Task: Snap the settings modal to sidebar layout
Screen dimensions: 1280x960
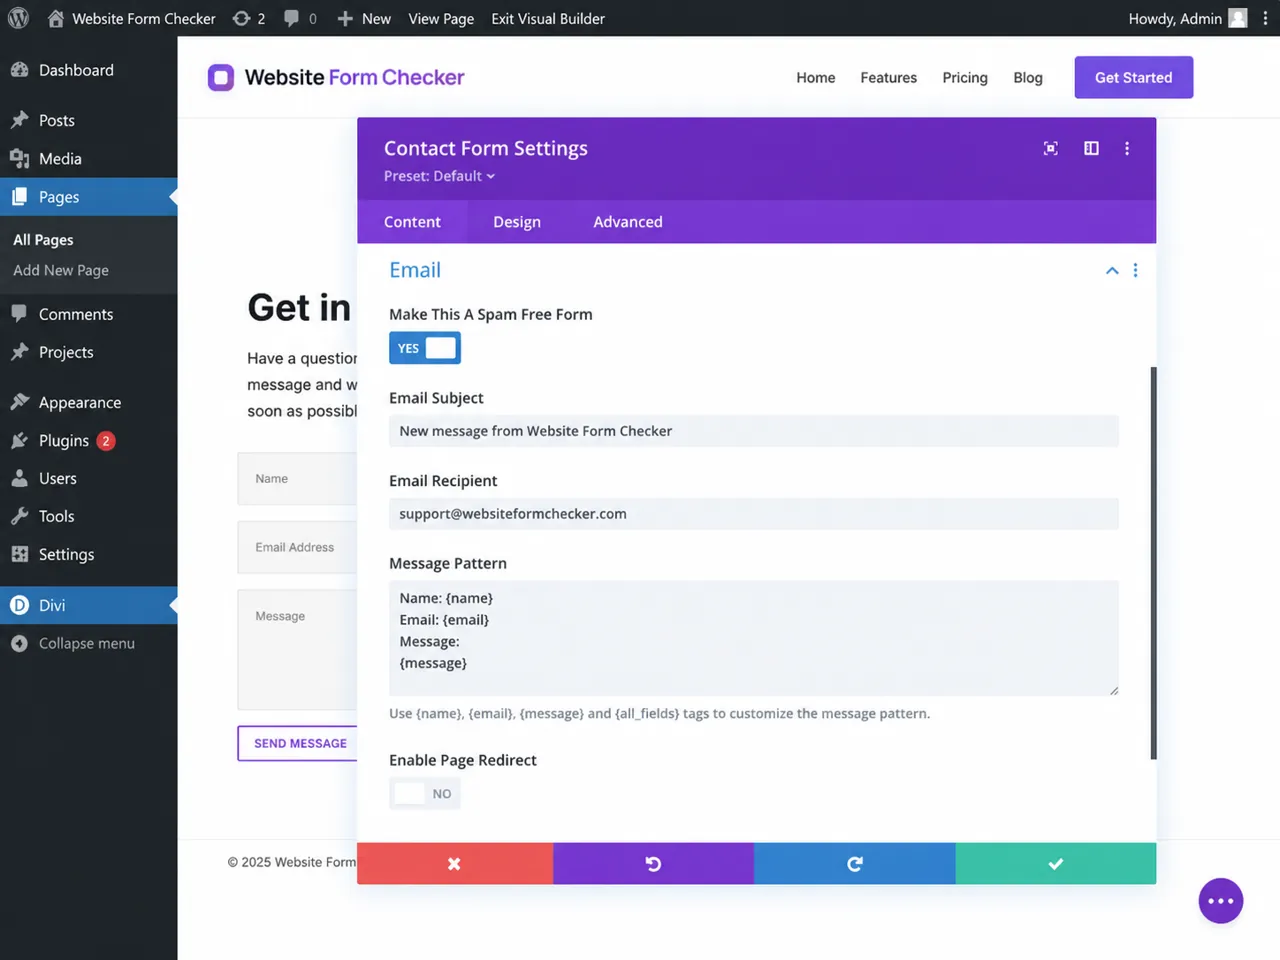Action: [x=1091, y=148]
